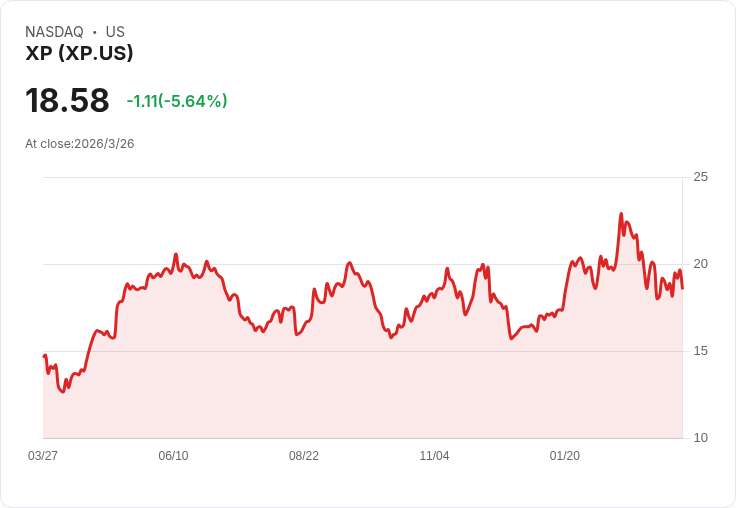Click the 15 price axis label
Screen dimensions: 736x508
pos(700,351)
